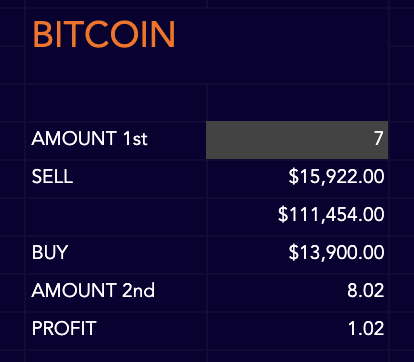Click the narrow empty cell right of $15,922.00
414x362 pixels.
(x=402, y=179)
